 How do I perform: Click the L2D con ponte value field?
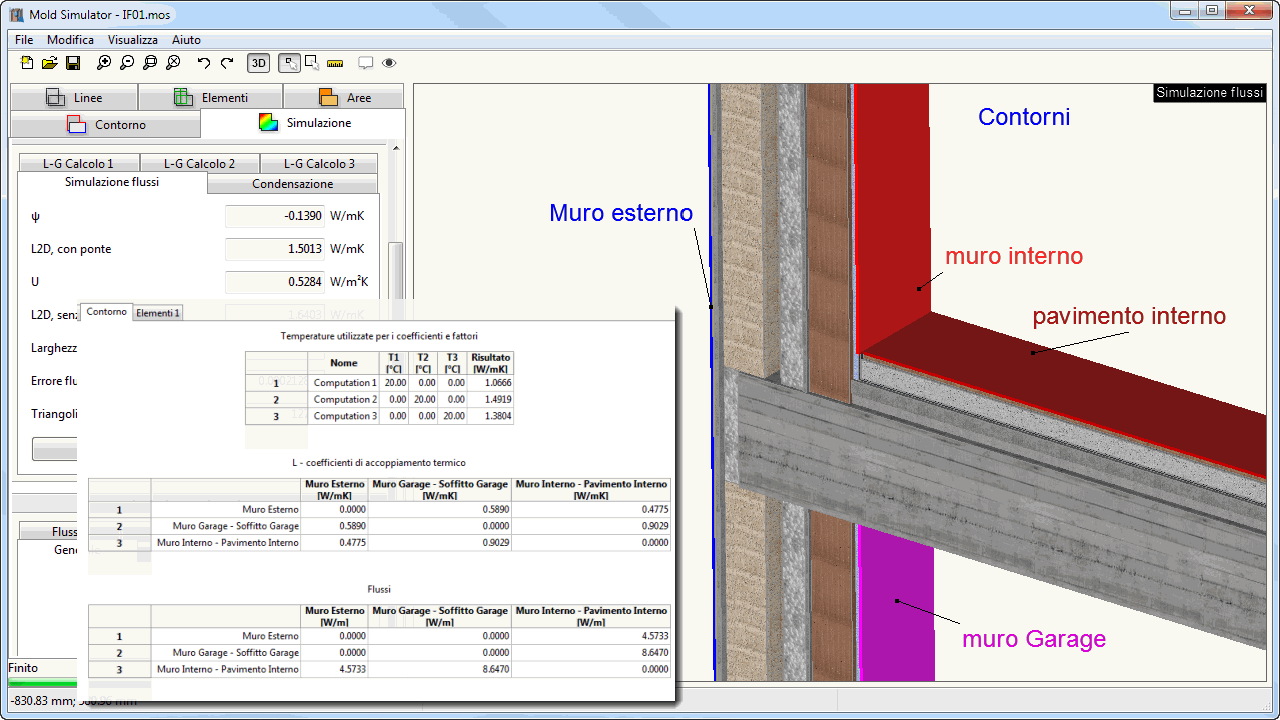[275, 249]
